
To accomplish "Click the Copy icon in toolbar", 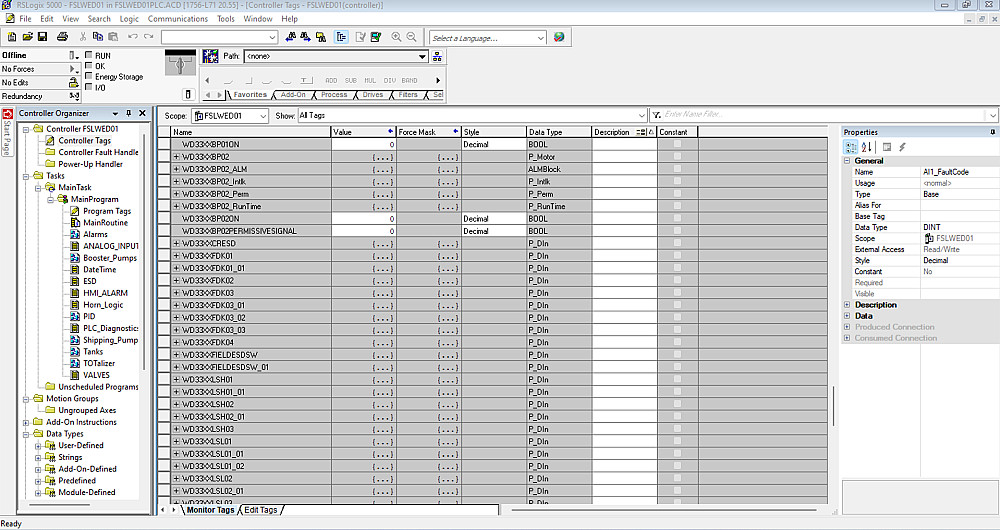I will [98, 37].
